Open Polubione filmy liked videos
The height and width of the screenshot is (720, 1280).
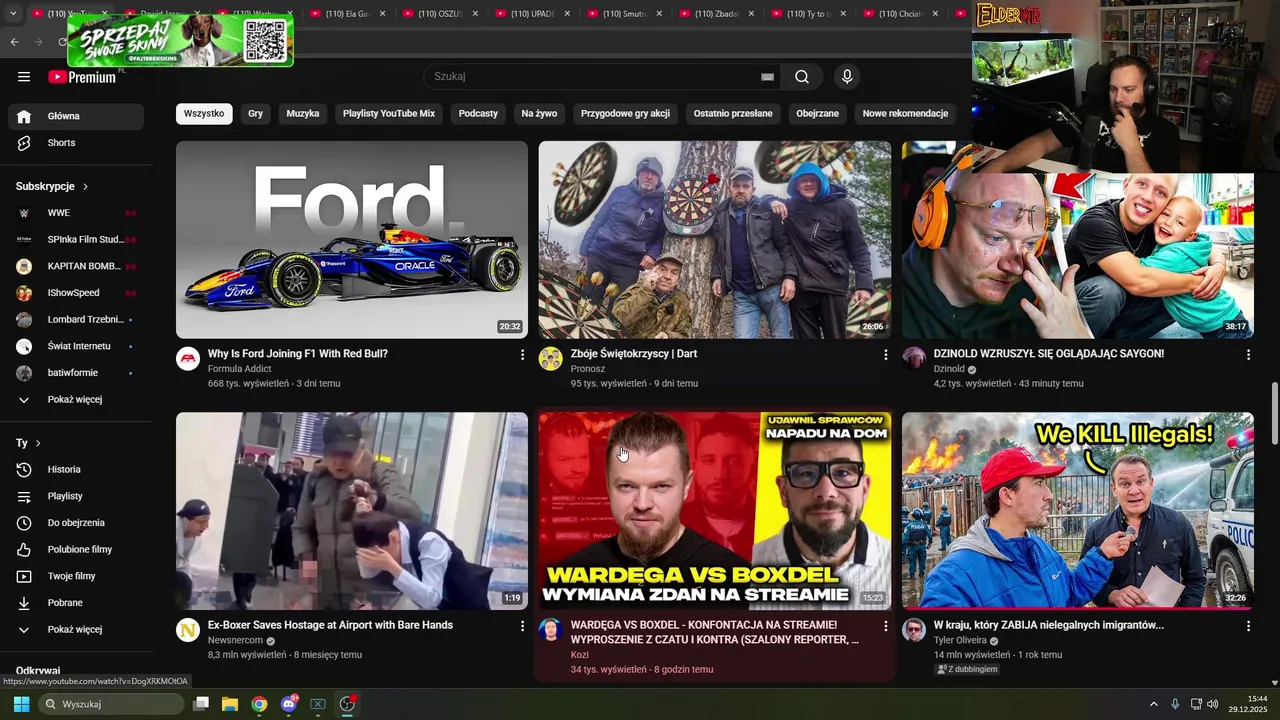pos(76,550)
